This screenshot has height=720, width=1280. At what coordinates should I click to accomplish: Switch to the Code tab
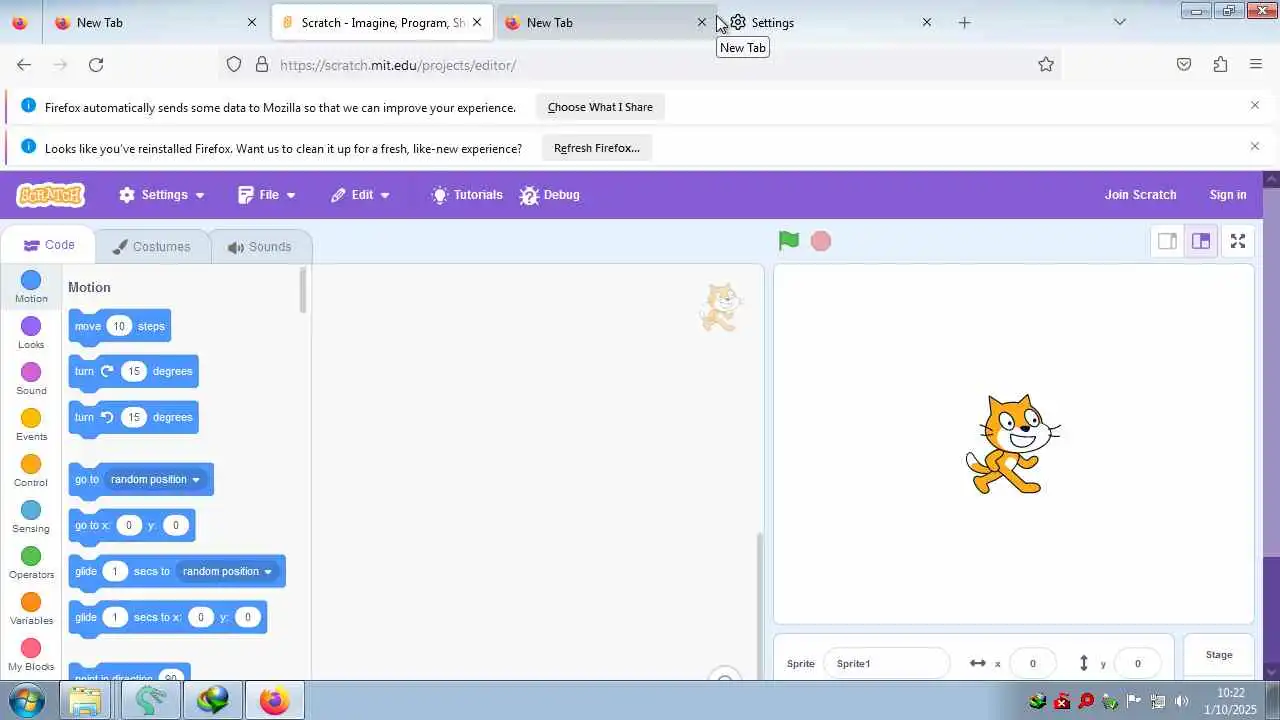[x=49, y=245]
